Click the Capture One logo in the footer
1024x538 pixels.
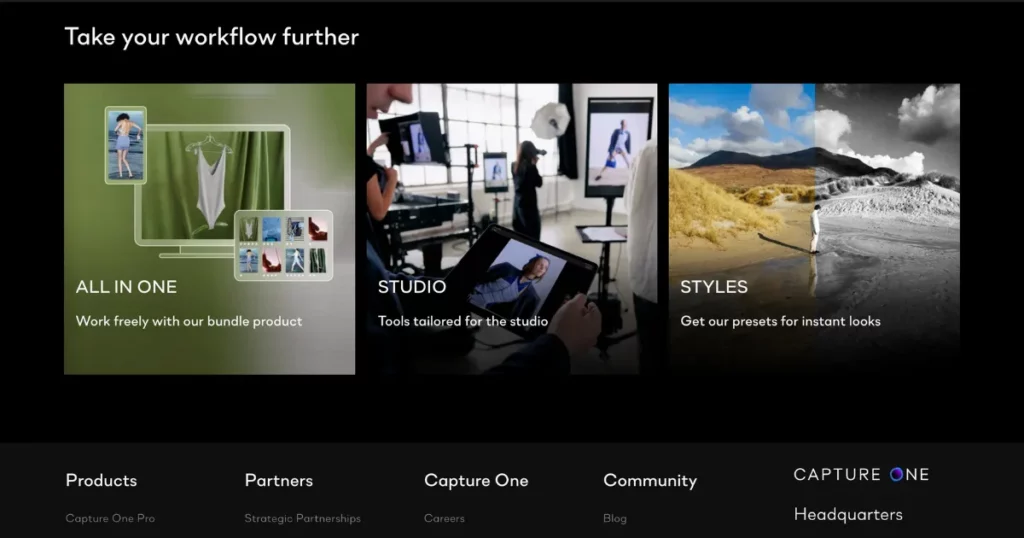[x=861, y=474]
